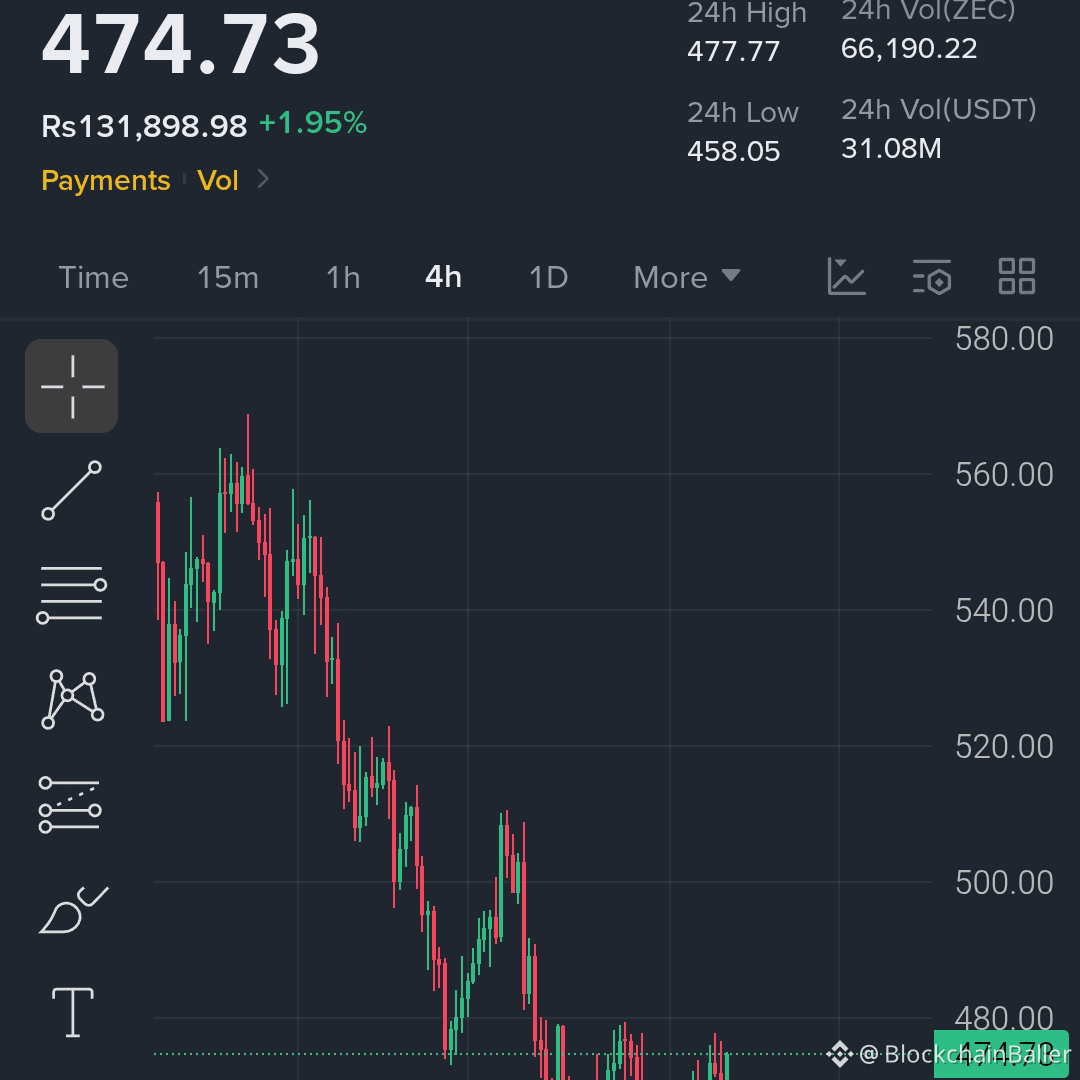Expand the More intervals dropdown

coord(687,278)
